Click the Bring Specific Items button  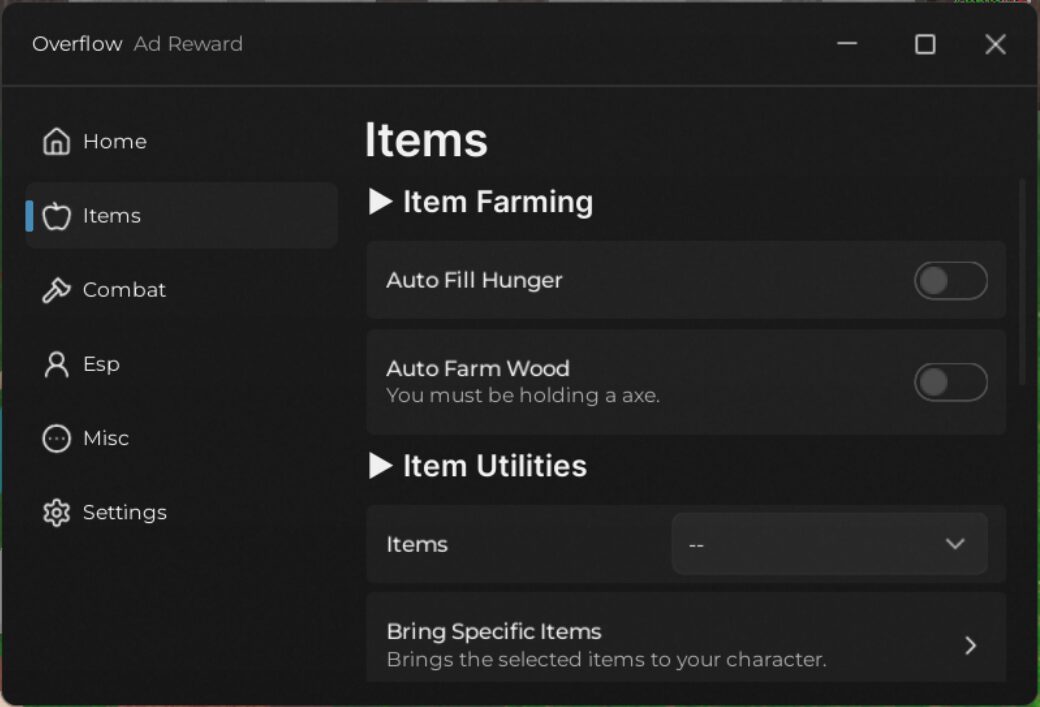(x=686, y=637)
